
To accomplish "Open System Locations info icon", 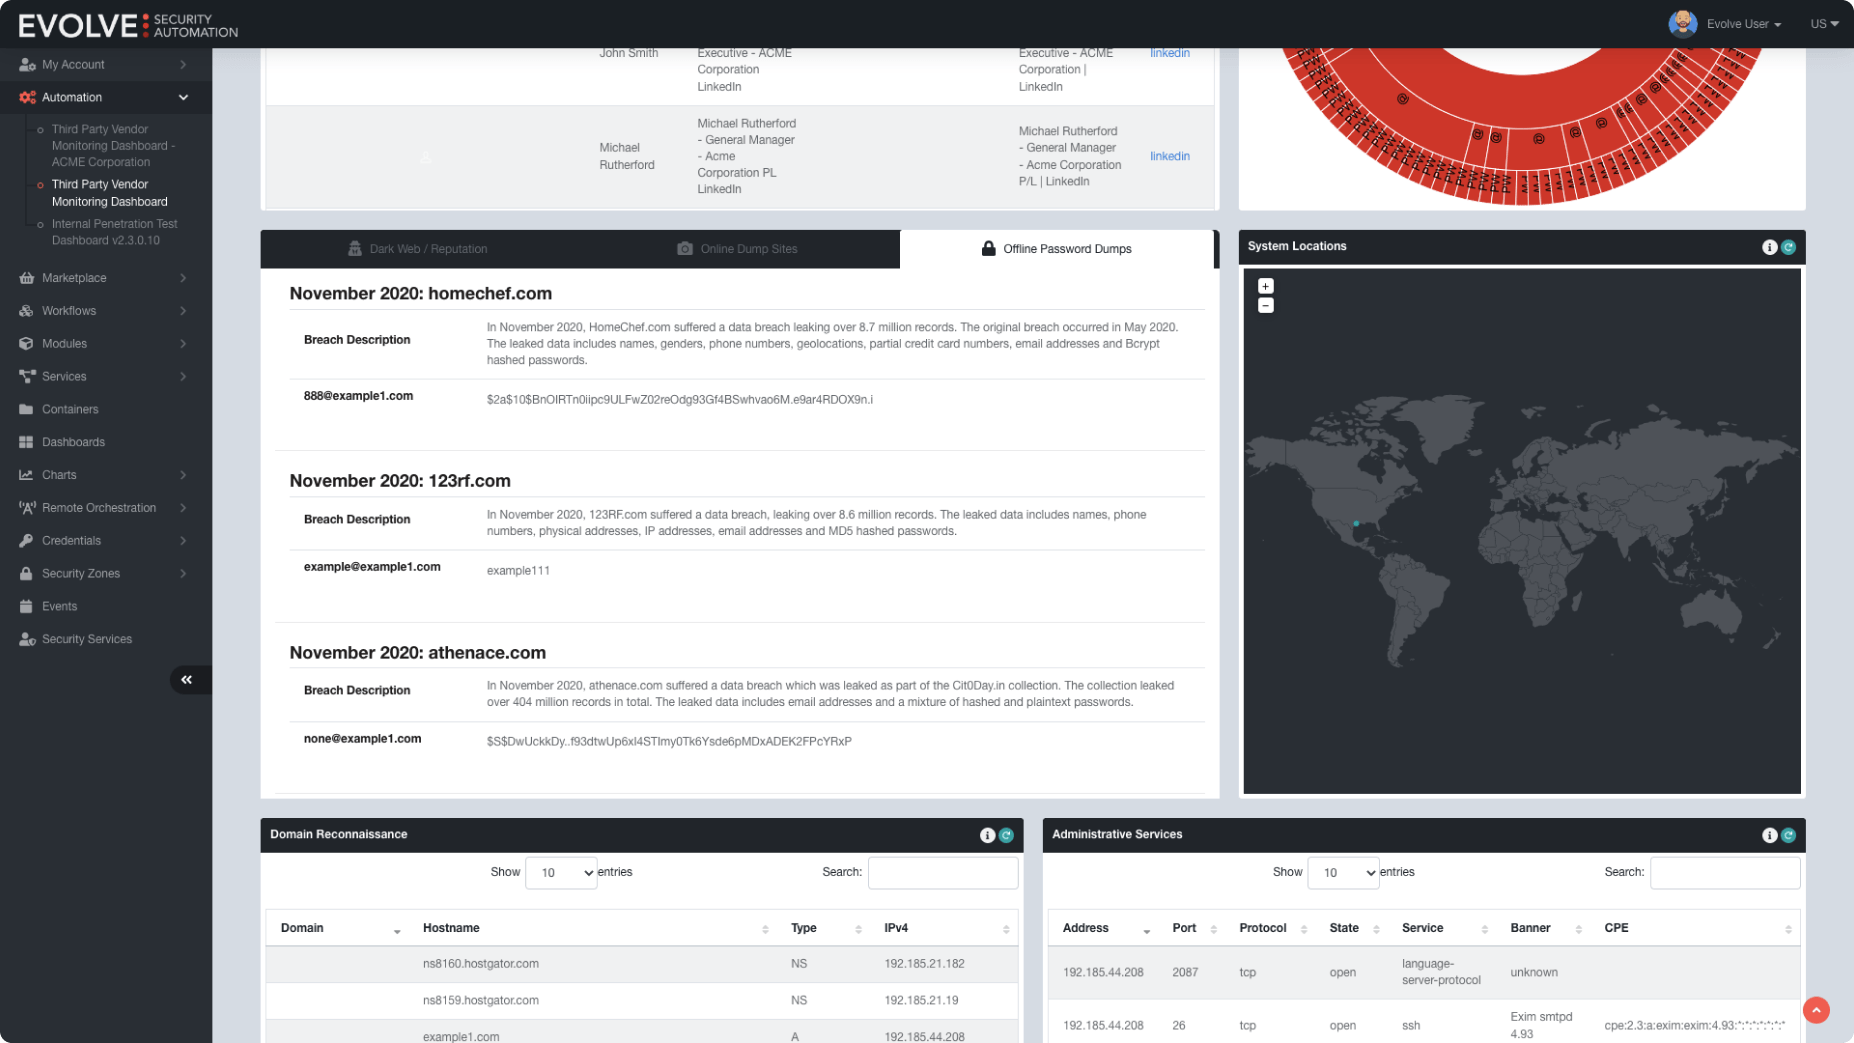I will tap(1769, 247).
